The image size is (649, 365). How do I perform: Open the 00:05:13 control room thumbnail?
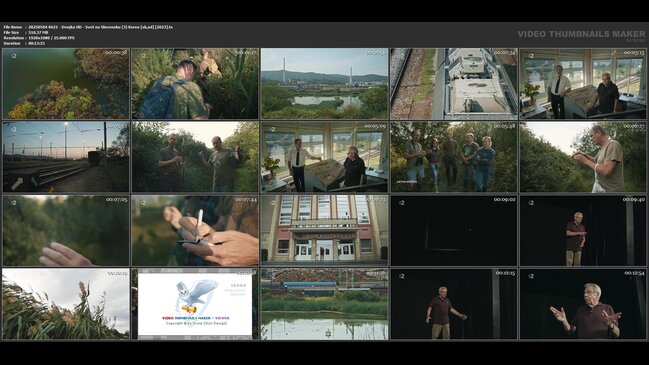[x=583, y=84]
